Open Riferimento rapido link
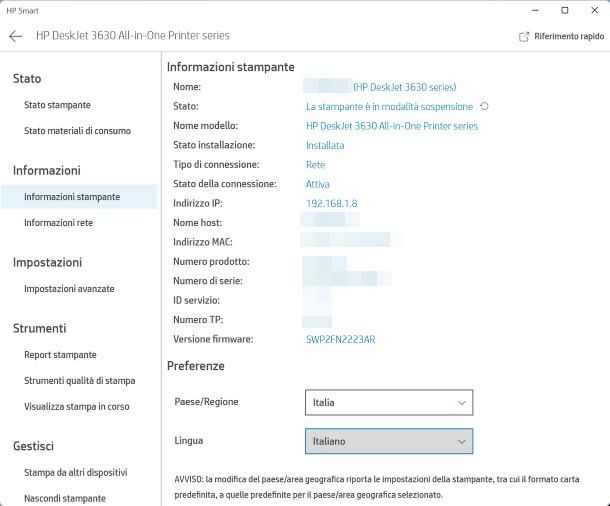610x506 pixels. coord(569,36)
